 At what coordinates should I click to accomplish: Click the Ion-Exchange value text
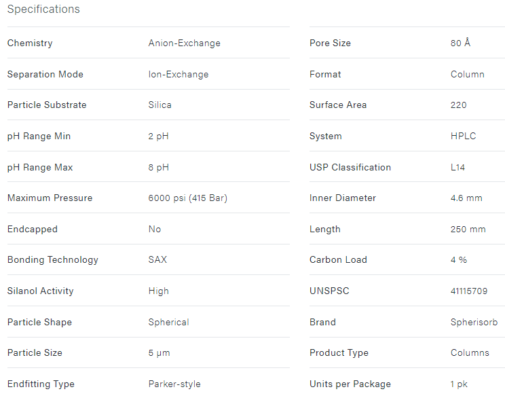(178, 74)
